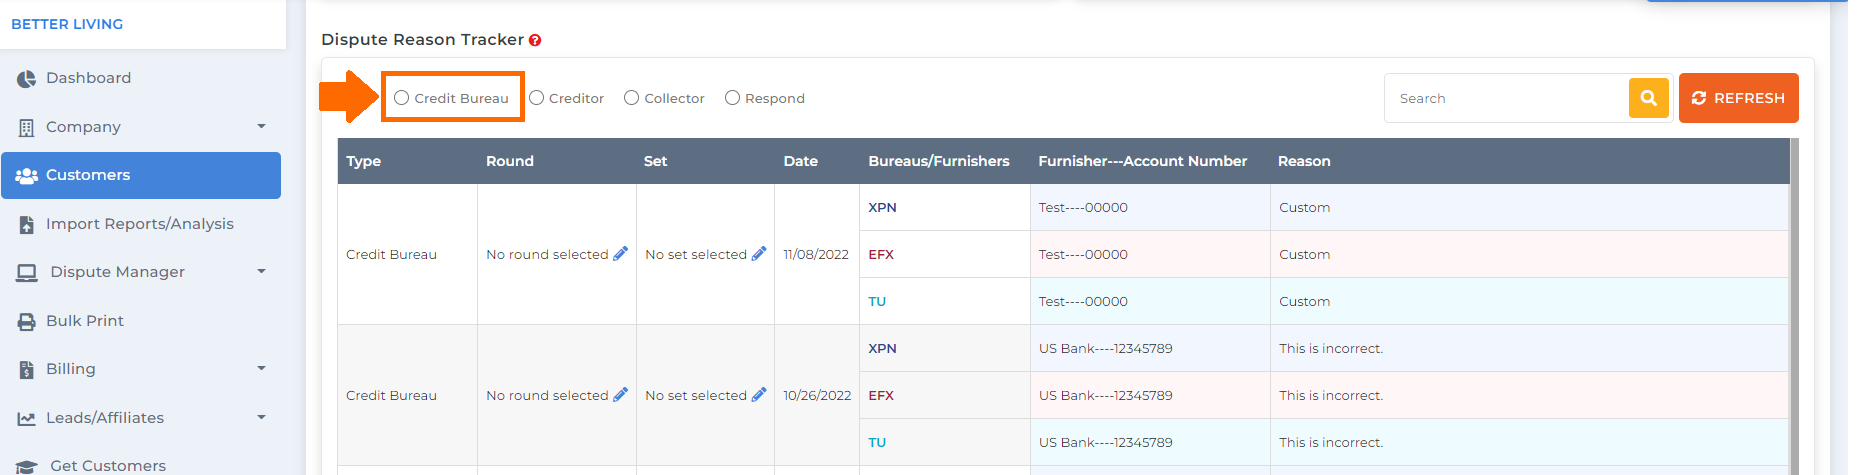Click the Billing invoice icon

click(26, 370)
